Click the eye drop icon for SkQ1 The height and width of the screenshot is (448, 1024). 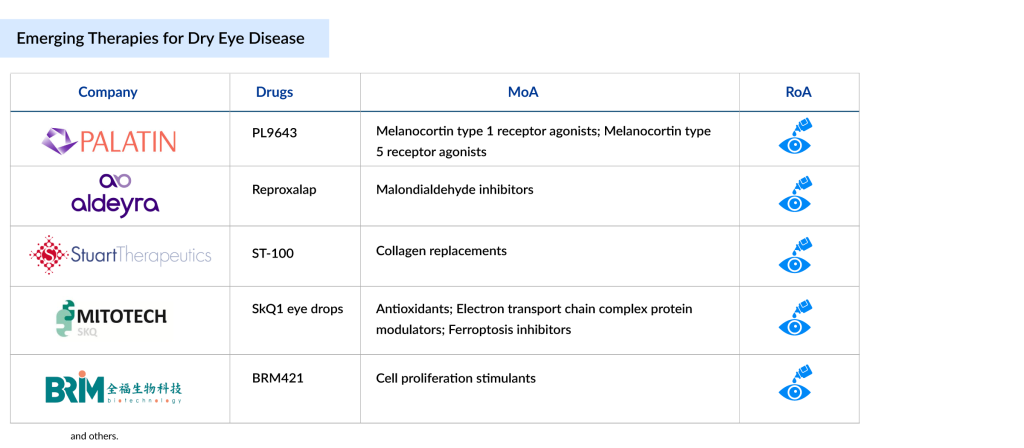tap(795, 320)
